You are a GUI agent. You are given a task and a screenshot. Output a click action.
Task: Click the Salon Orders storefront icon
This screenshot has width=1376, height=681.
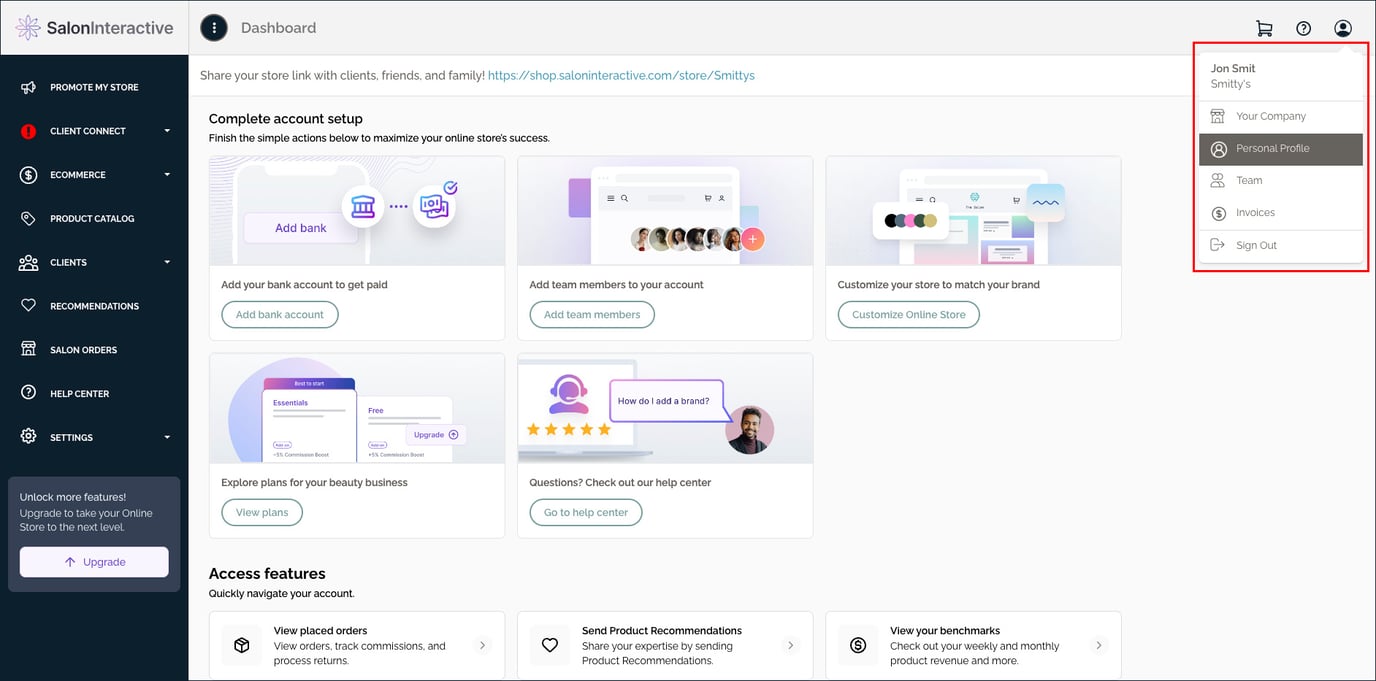pos(29,350)
